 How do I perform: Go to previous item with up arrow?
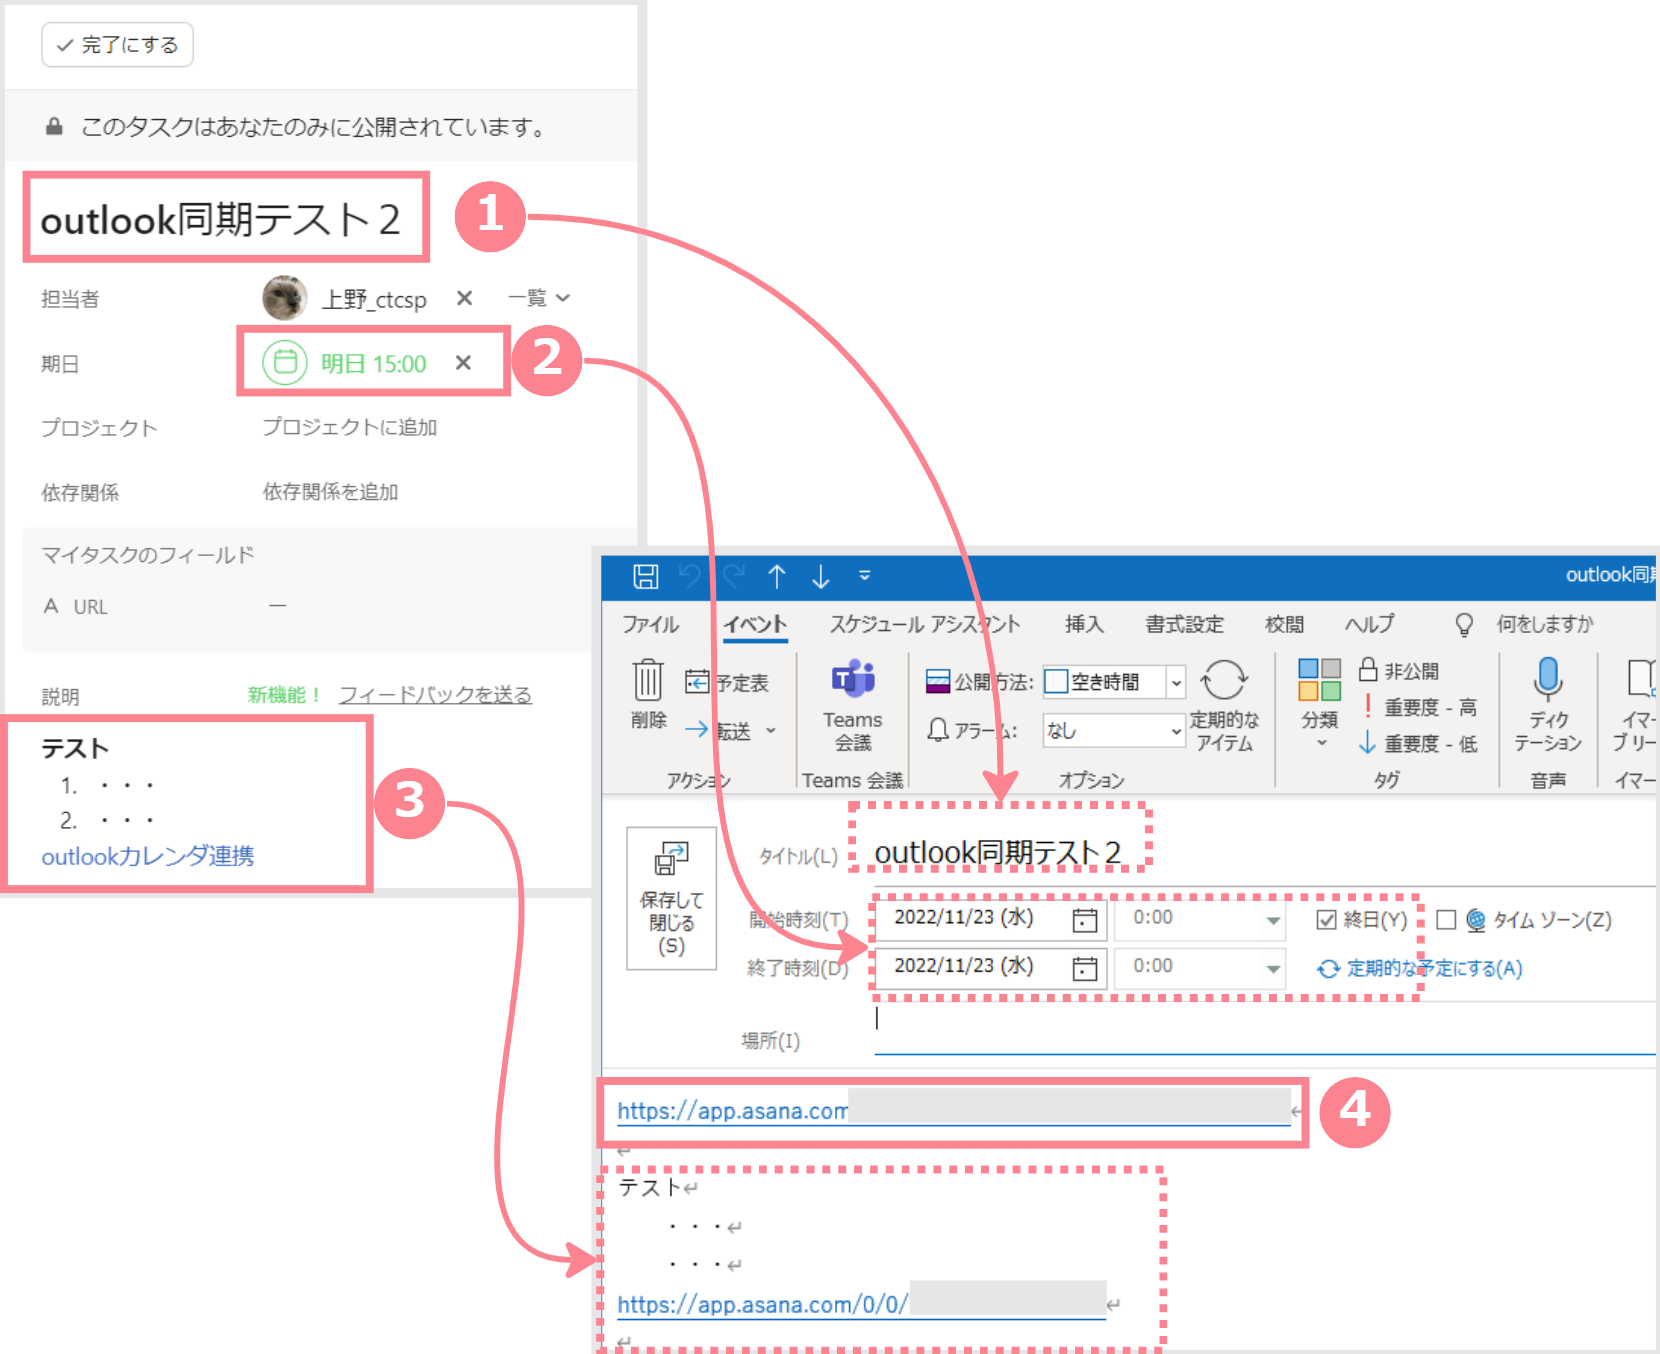point(777,576)
